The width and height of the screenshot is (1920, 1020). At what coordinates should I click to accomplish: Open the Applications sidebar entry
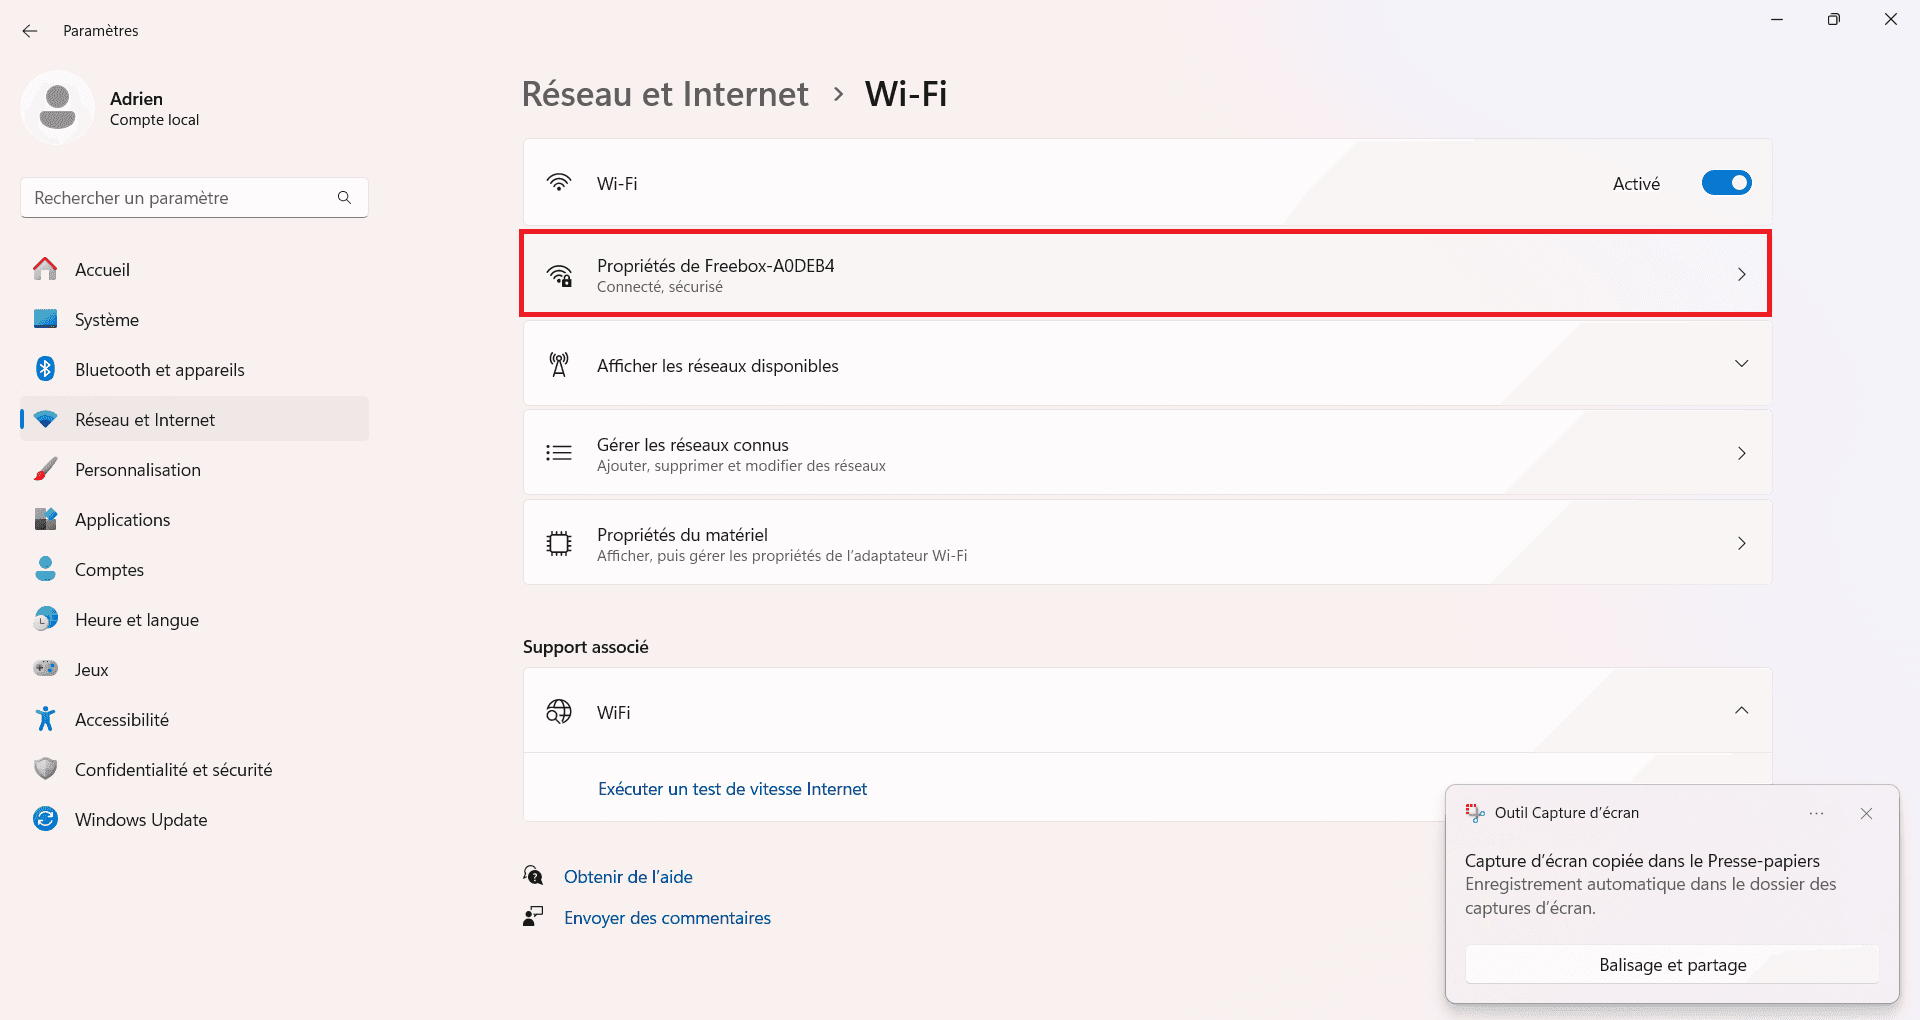[x=194, y=519]
